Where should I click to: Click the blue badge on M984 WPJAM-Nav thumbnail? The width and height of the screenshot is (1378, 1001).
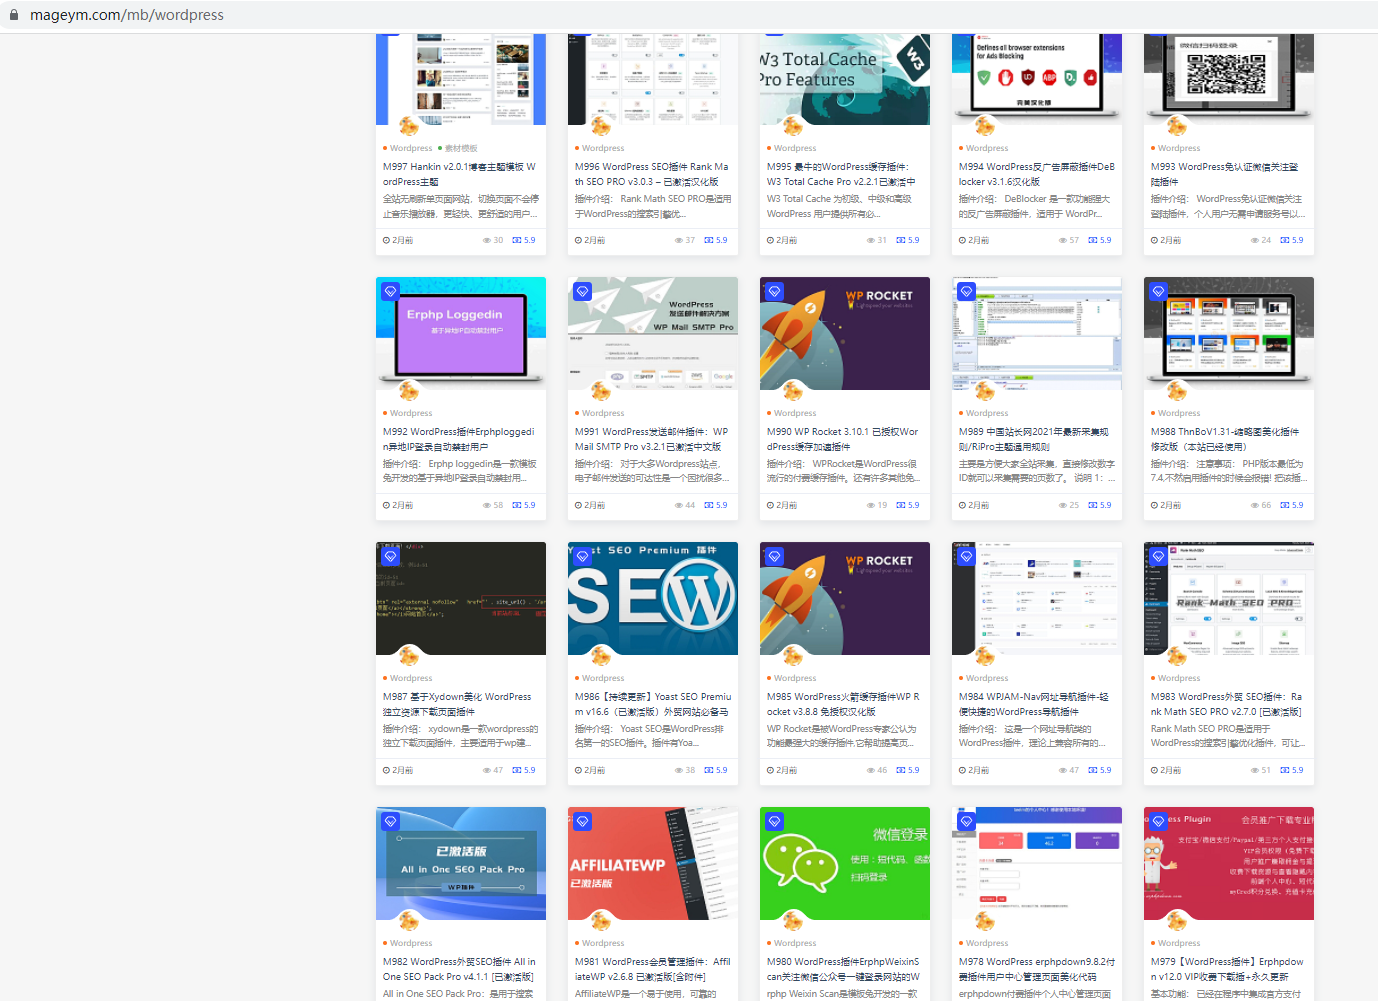967,556
